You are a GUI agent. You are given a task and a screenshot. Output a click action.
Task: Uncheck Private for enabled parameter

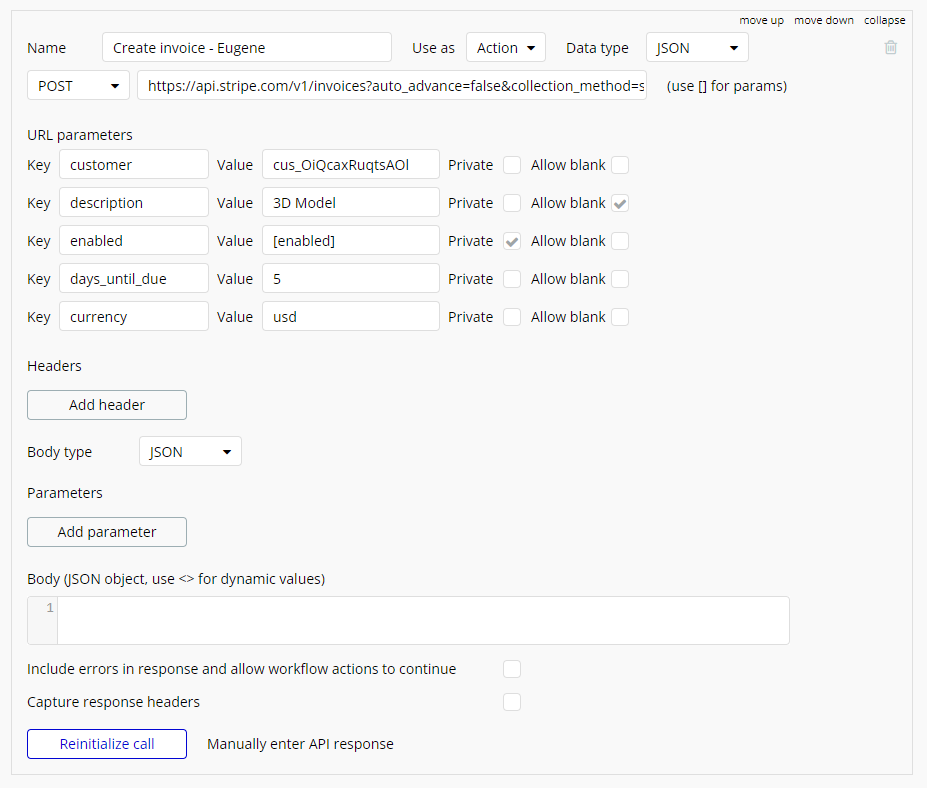512,241
